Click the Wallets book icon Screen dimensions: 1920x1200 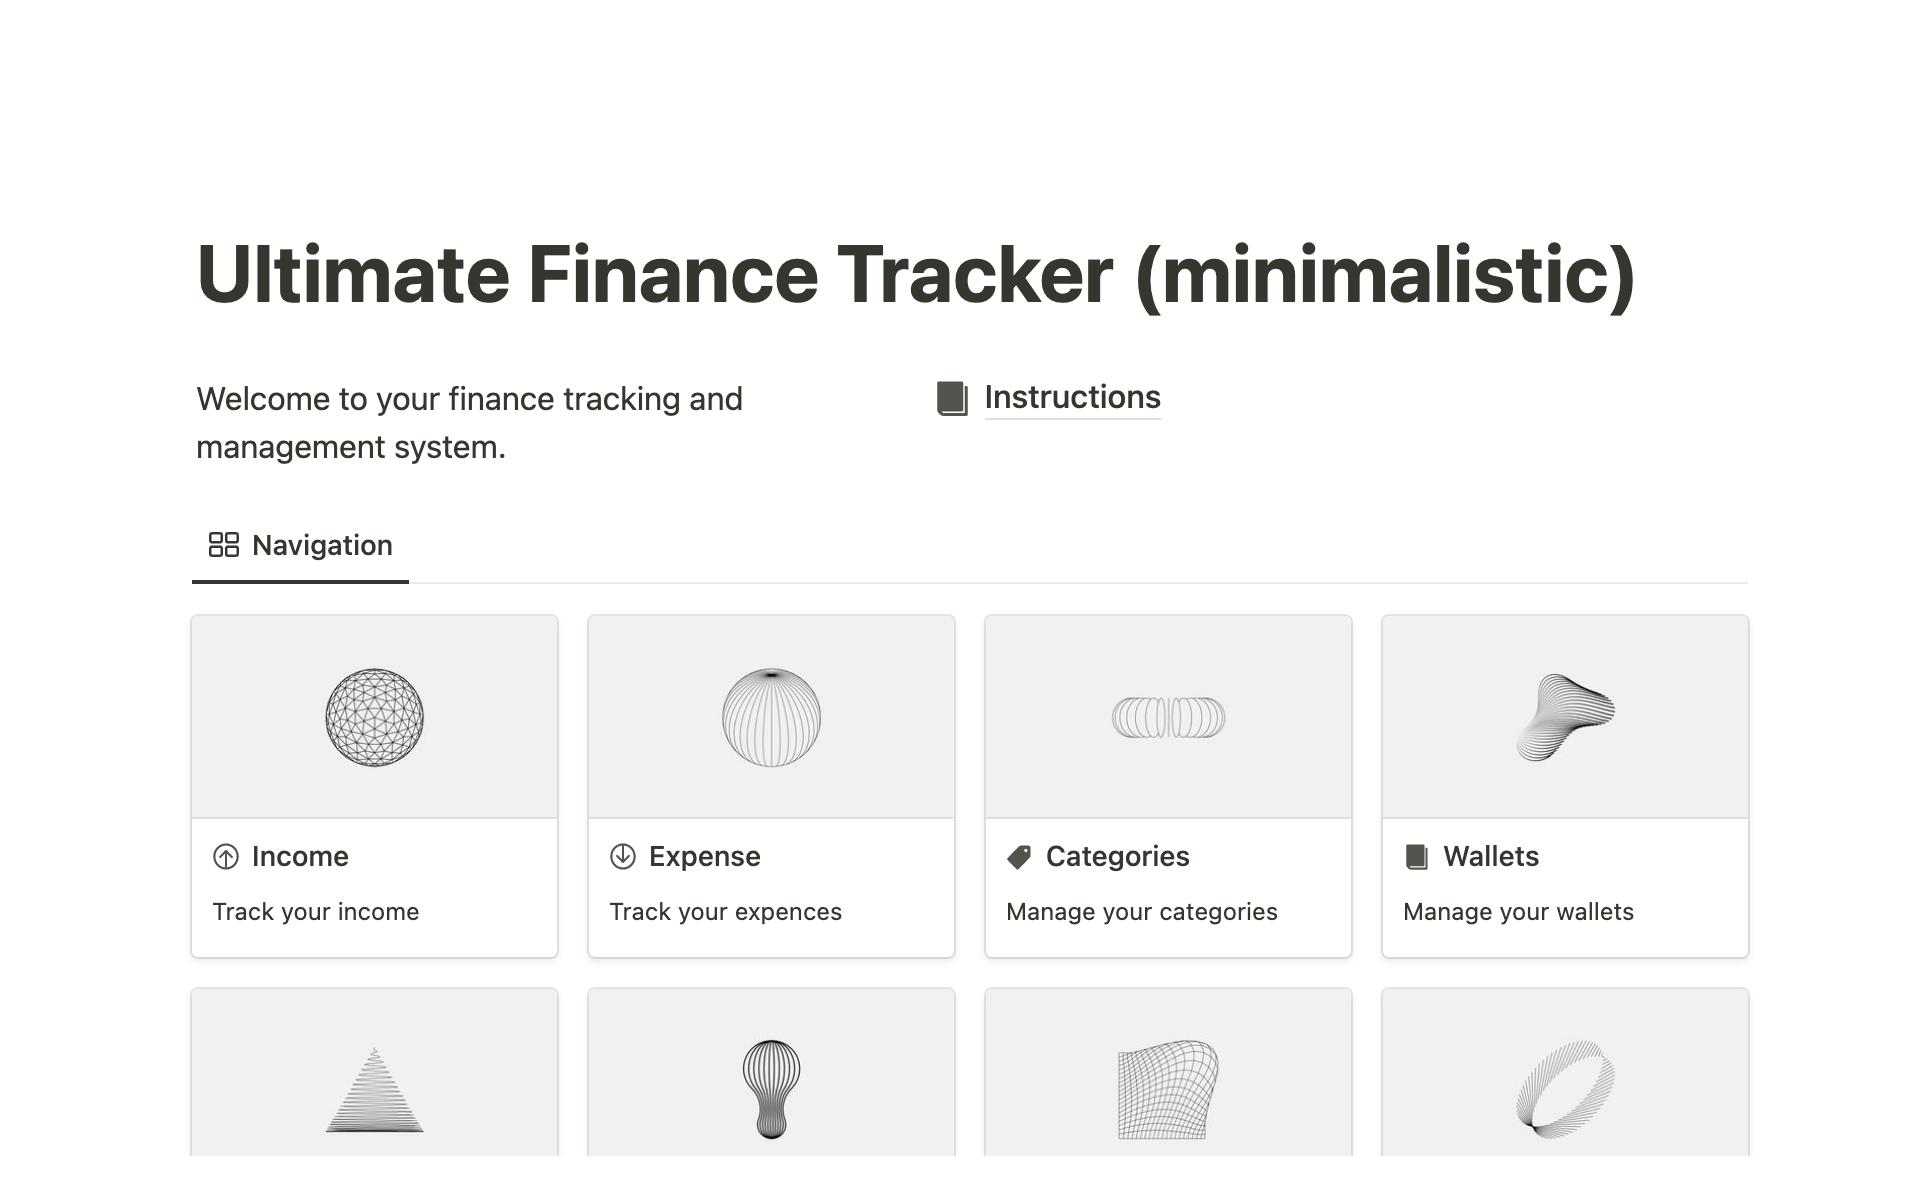(1417, 857)
